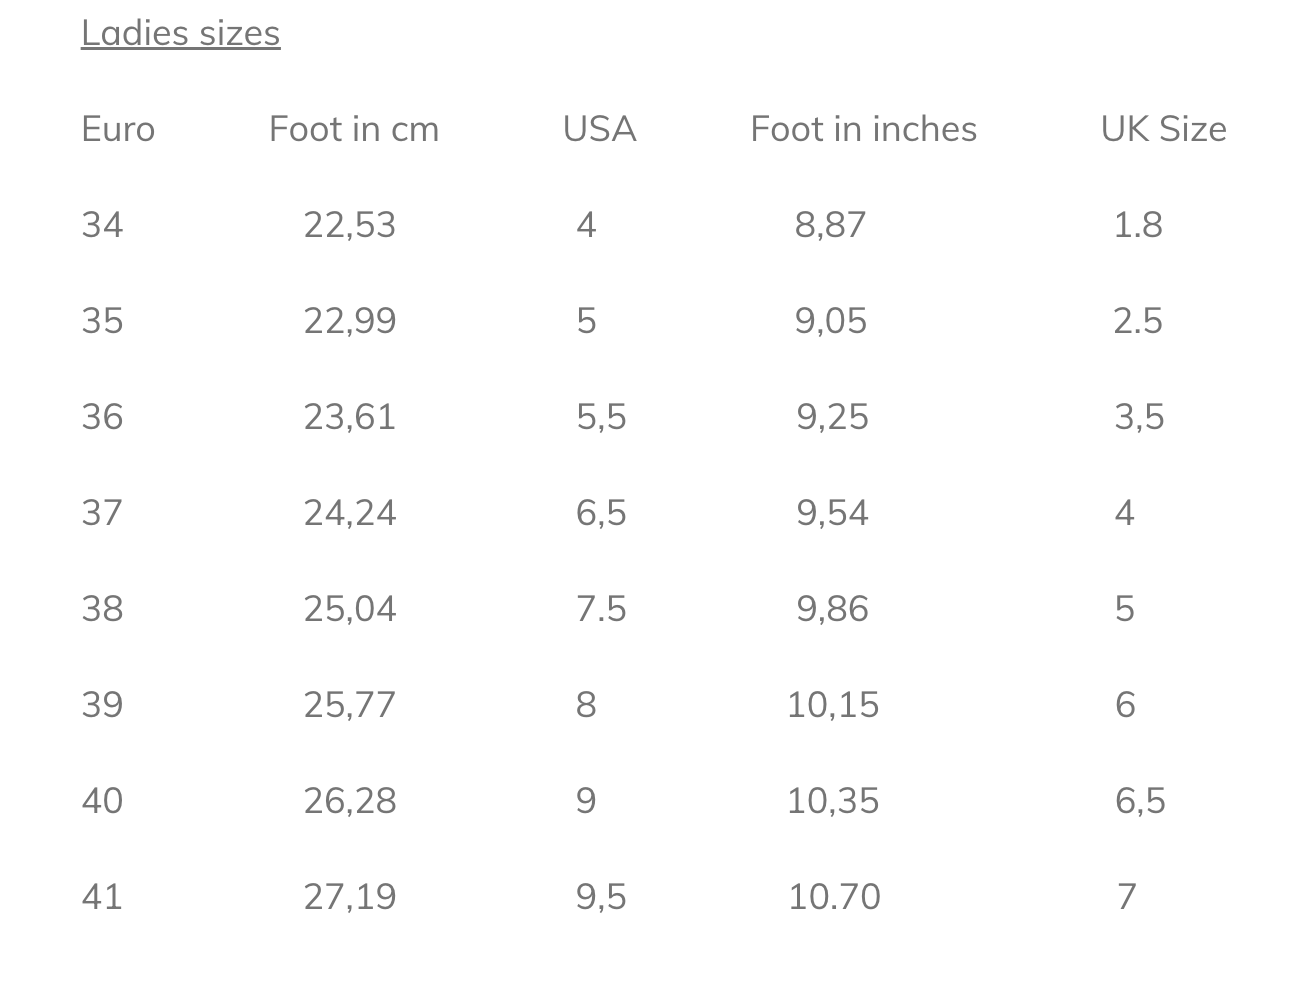The height and width of the screenshot is (982, 1310).
Task: Click the USA size 5,5 cell
Action: (601, 417)
